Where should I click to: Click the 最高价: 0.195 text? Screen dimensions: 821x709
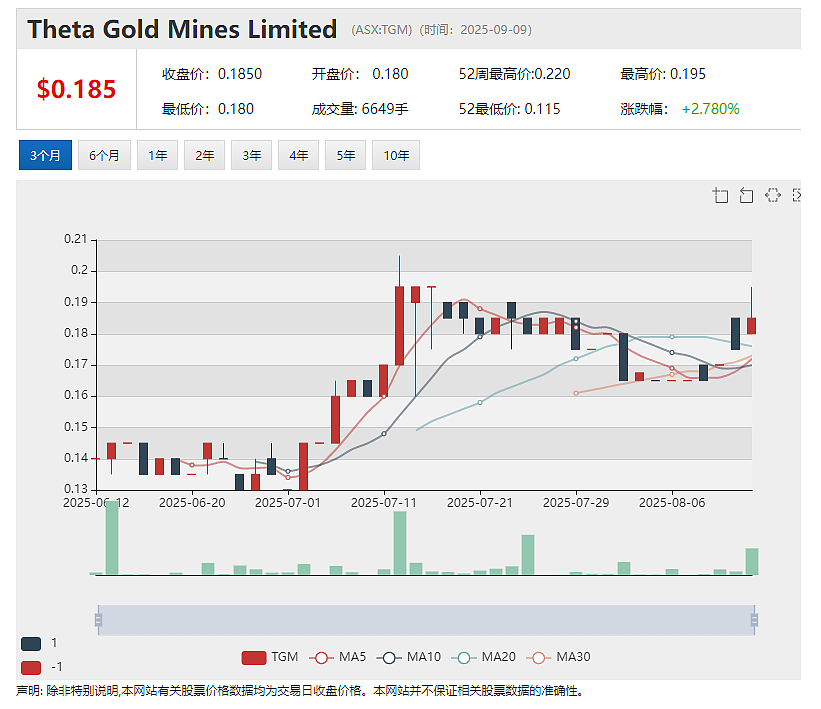[x=663, y=74]
